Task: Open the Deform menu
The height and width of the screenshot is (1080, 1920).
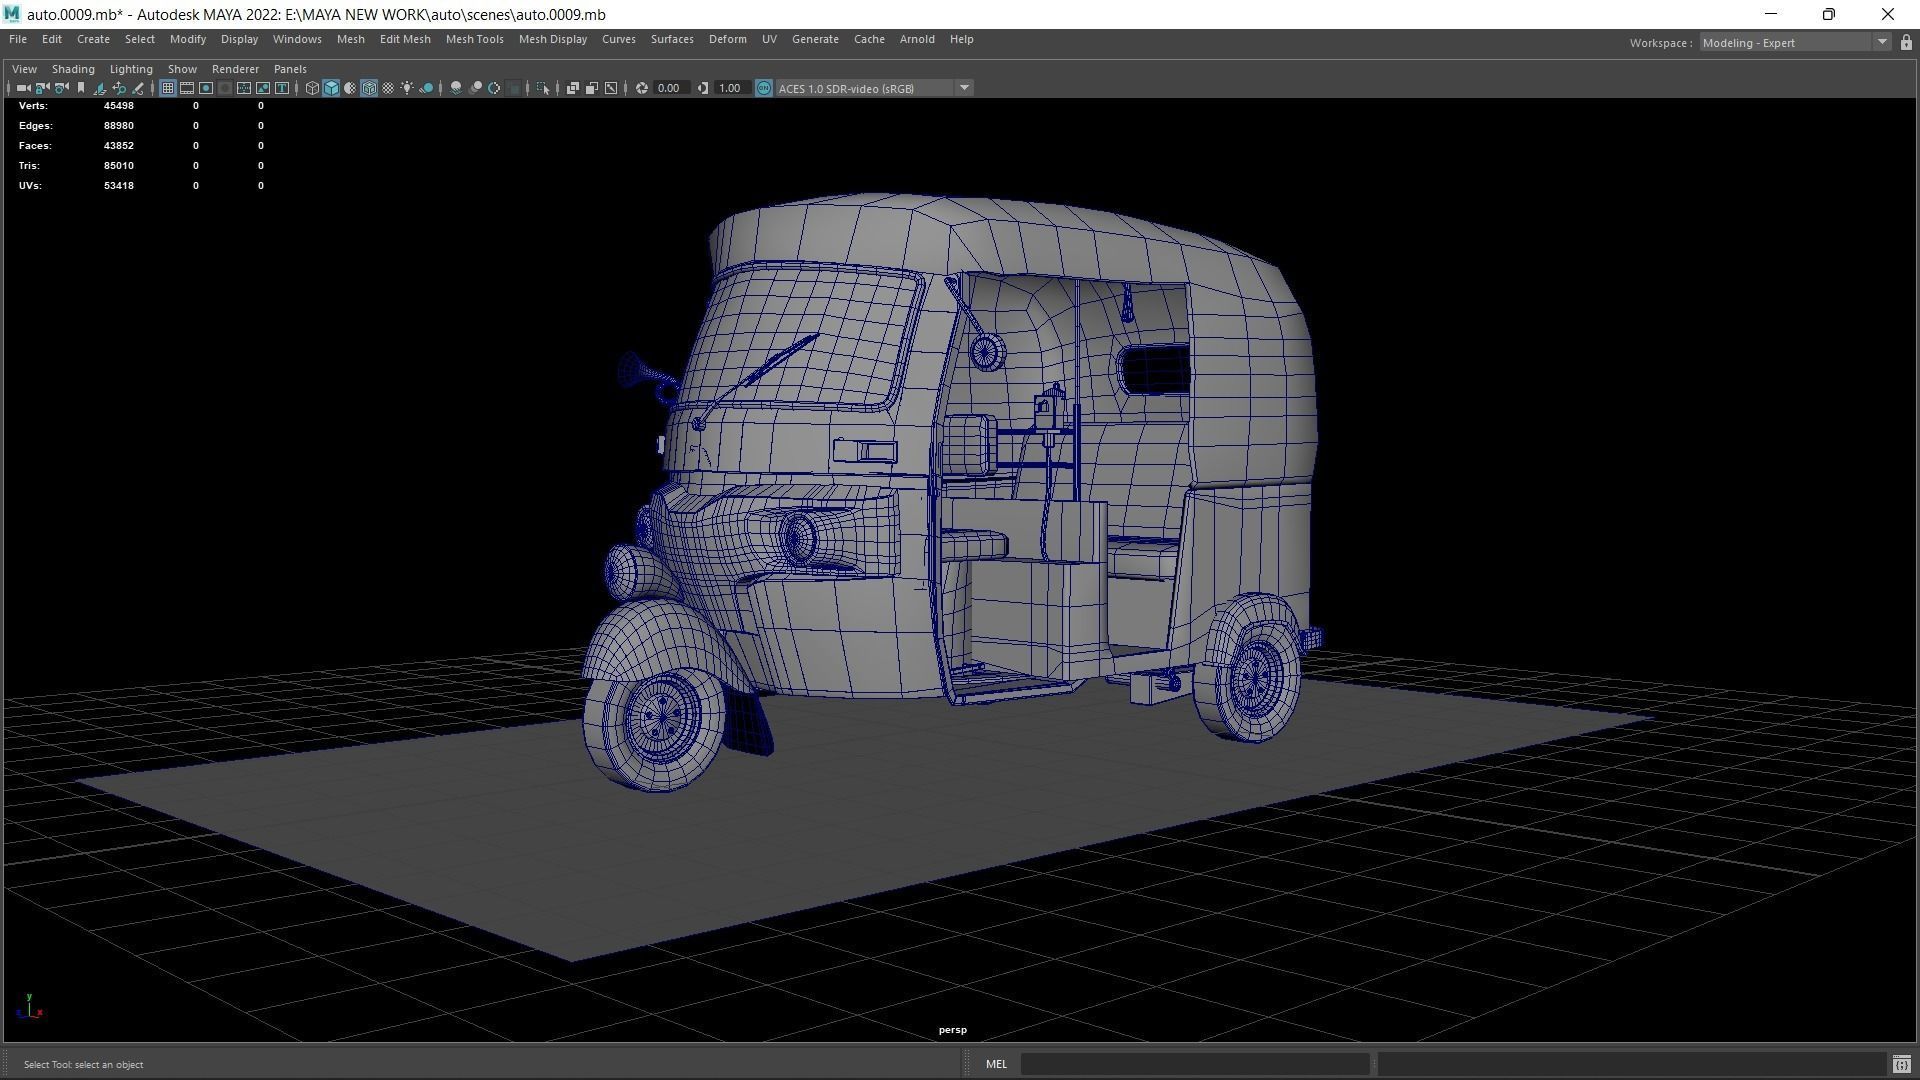Action: 727,39
